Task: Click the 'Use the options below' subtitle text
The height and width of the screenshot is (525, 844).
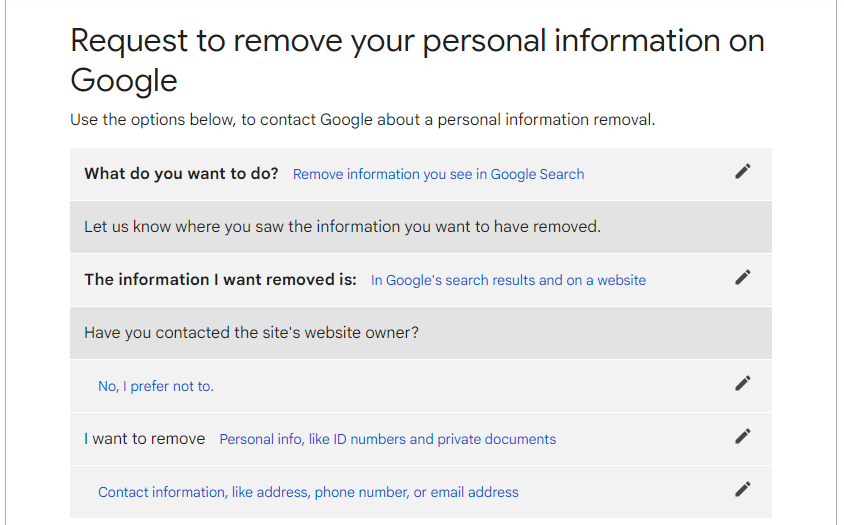Action: tap(362, 120)
